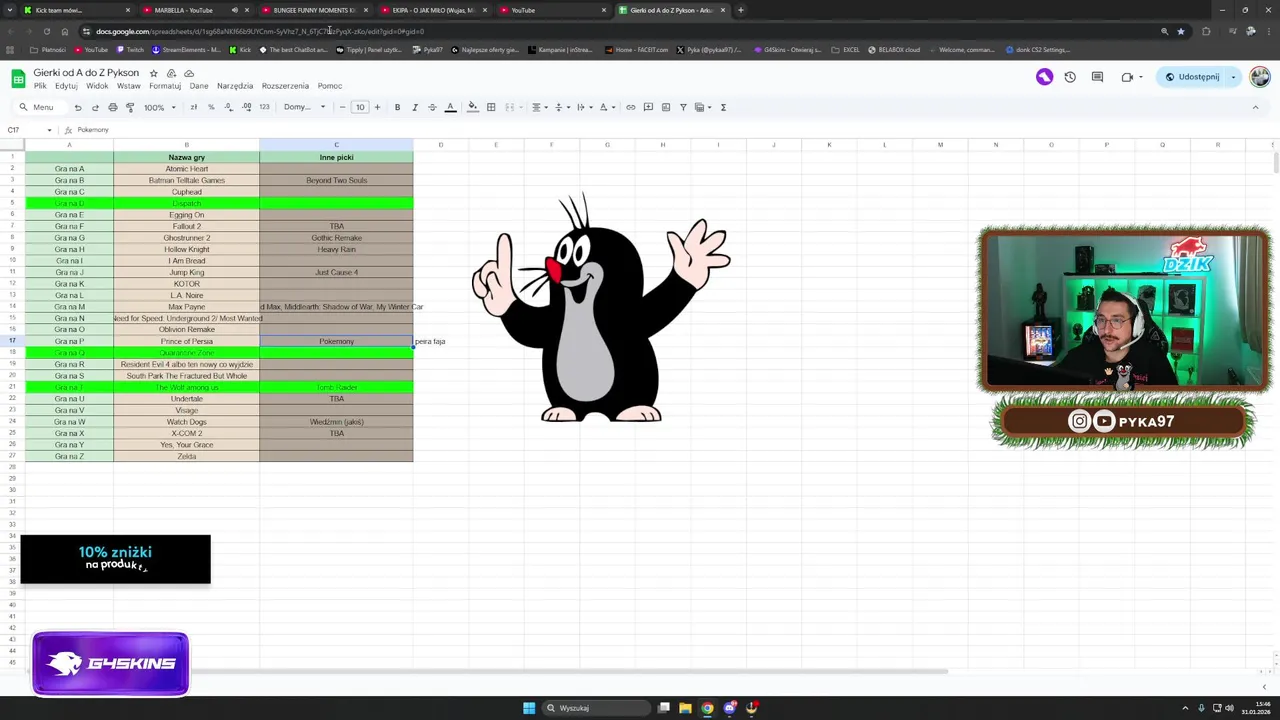Toggle bold formatting
This screenshot has width=1280, height=720.
coord(397,107)
